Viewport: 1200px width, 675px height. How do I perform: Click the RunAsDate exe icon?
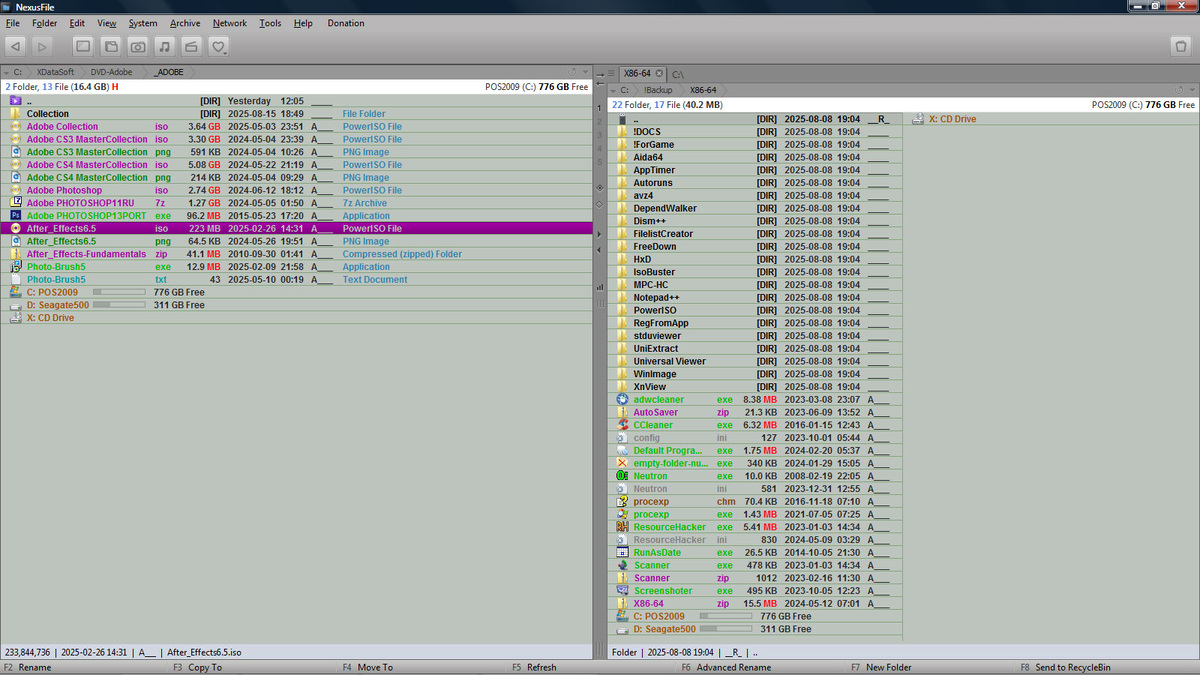point(622,553)
